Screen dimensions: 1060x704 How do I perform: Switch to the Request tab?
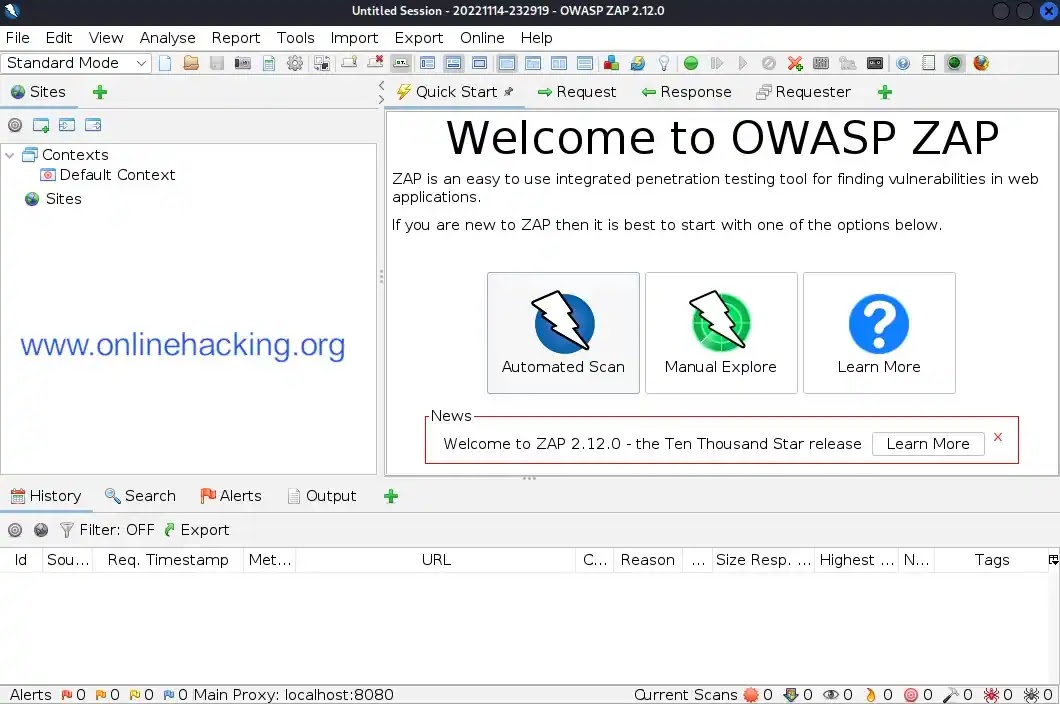pyautogui.click(x=577, y=92)
